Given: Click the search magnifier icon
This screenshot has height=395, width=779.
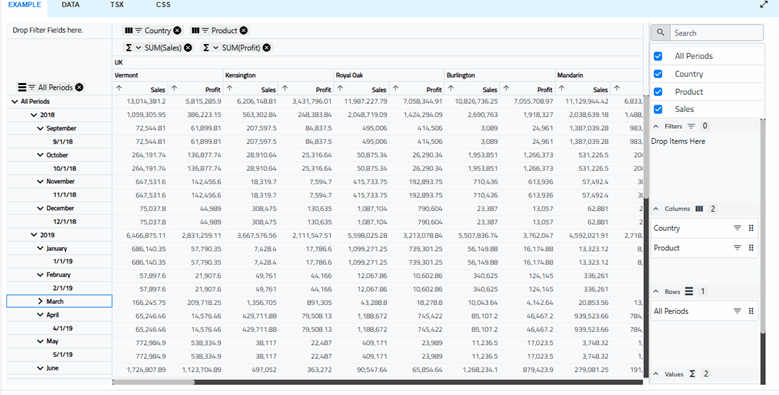Looking at the screenshot, I should point(660,33).
